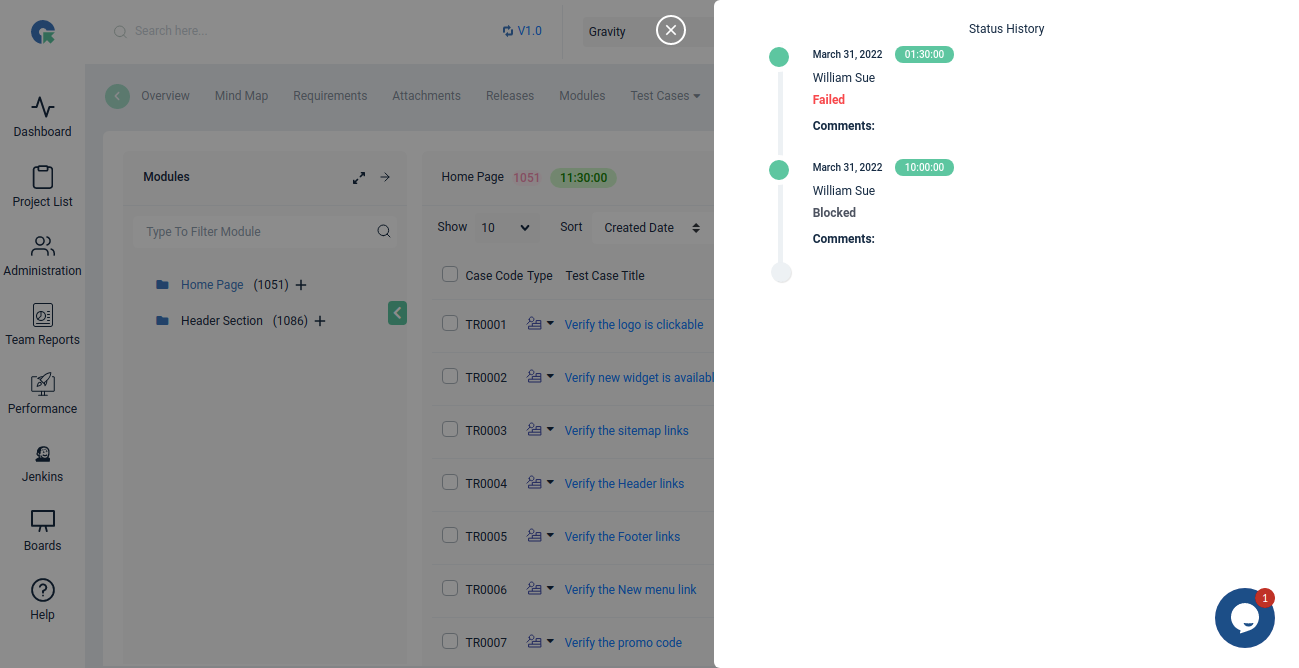
Task: Click the V1.0 version sync icon
Action: point(508,31)
